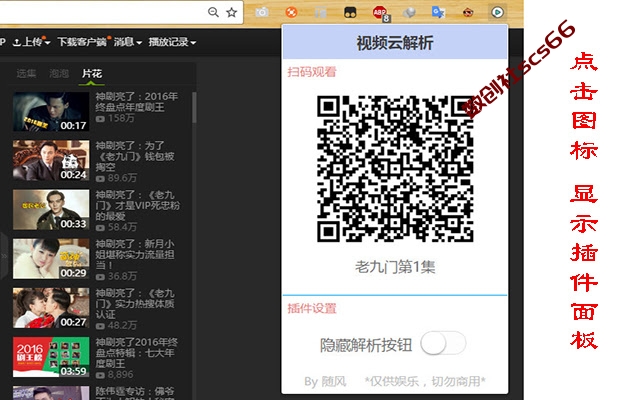Click the 58.4万 view count
Viewport: 640px width, 400px height.
tap(122, 227)
